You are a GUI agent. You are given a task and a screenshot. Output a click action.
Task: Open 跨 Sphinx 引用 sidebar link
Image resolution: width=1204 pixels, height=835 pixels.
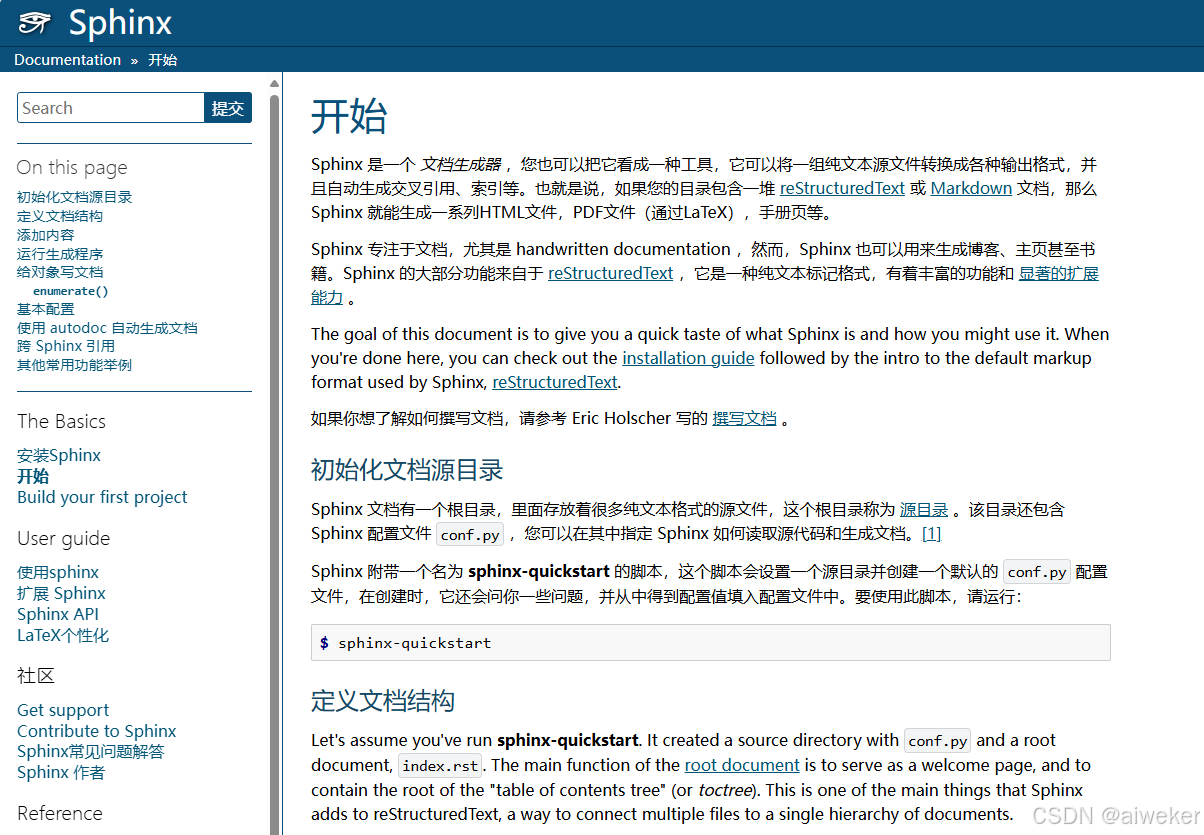[x=66, y=346]
